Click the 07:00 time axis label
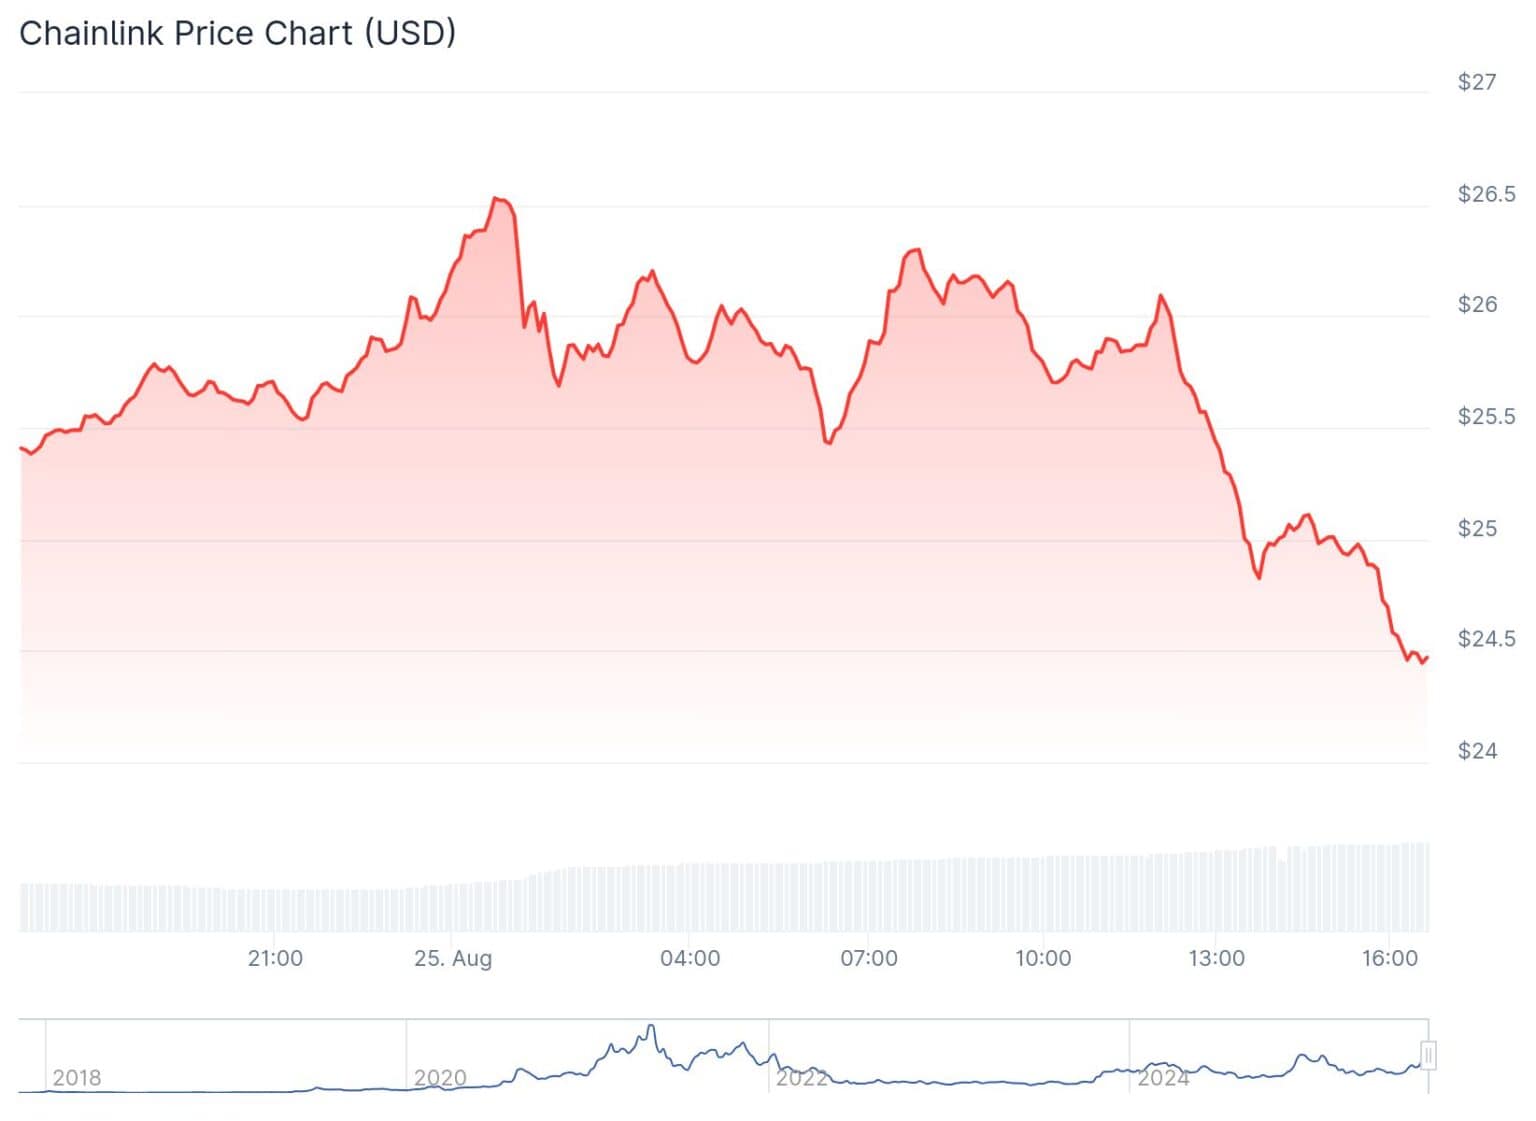 coord(869,958)
